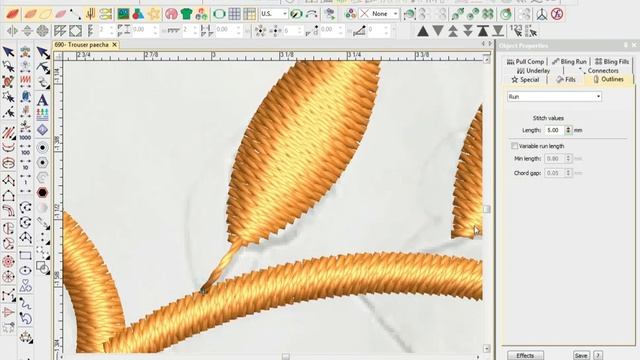Click the green T-shirt product icon
The width and height of the screenshot is (640, 360).
[x=187, y=14]
